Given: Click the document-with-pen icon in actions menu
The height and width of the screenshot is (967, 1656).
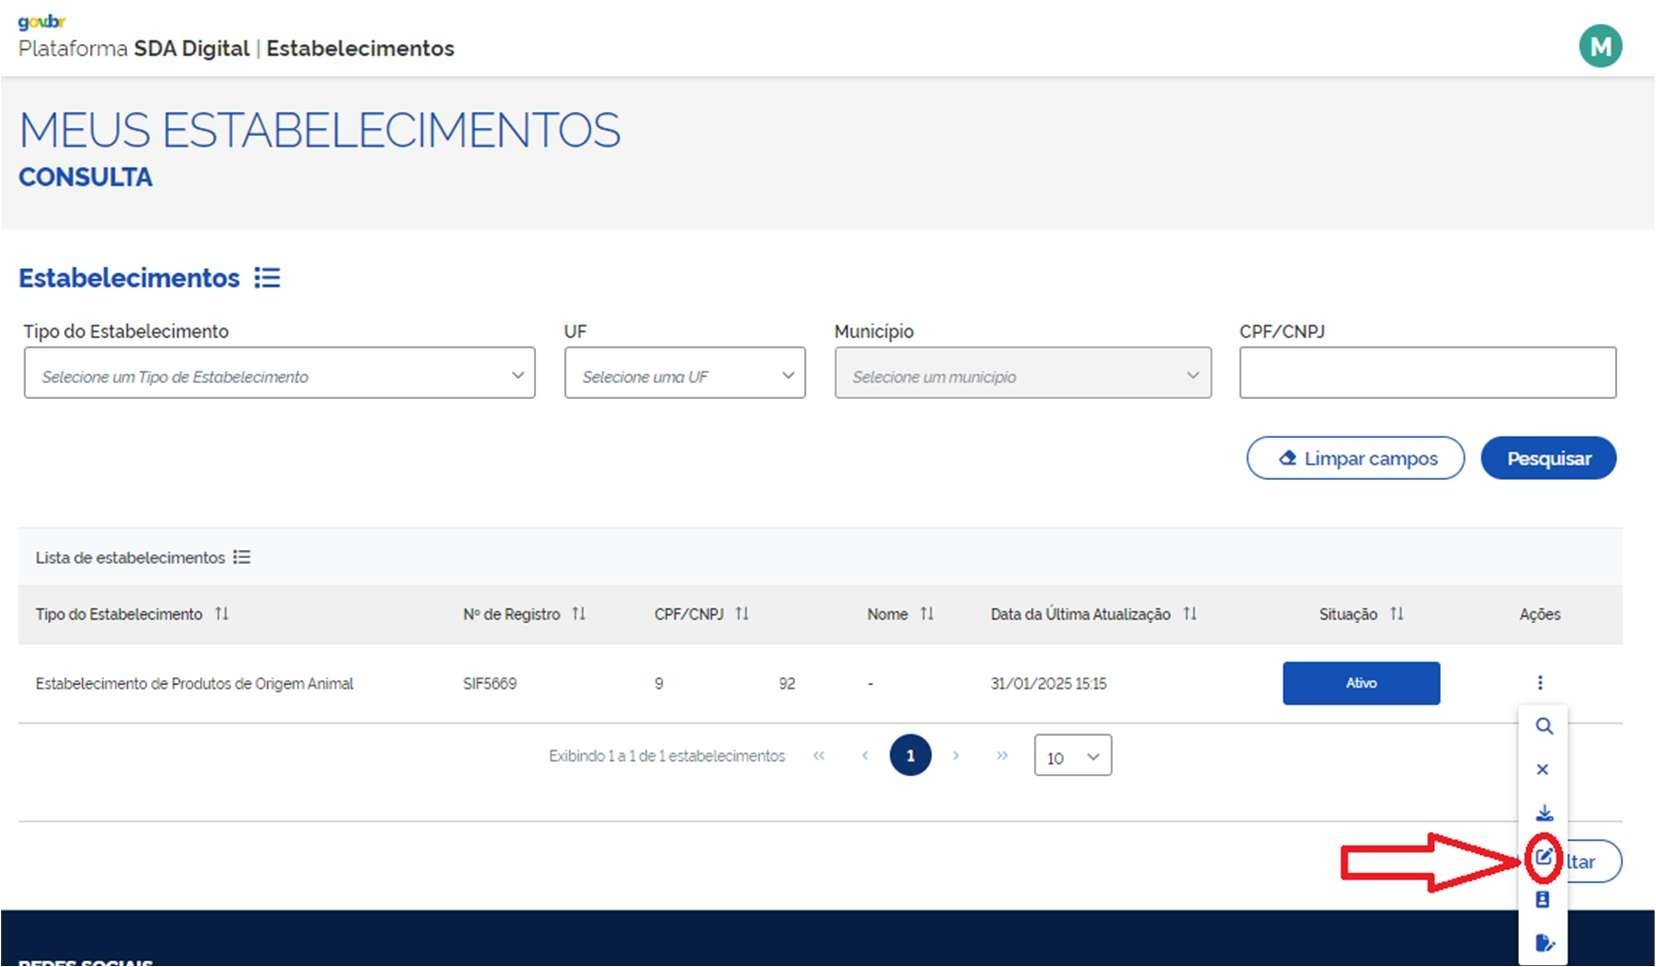Looking at the screenshot, I should tap(1543, 943).
